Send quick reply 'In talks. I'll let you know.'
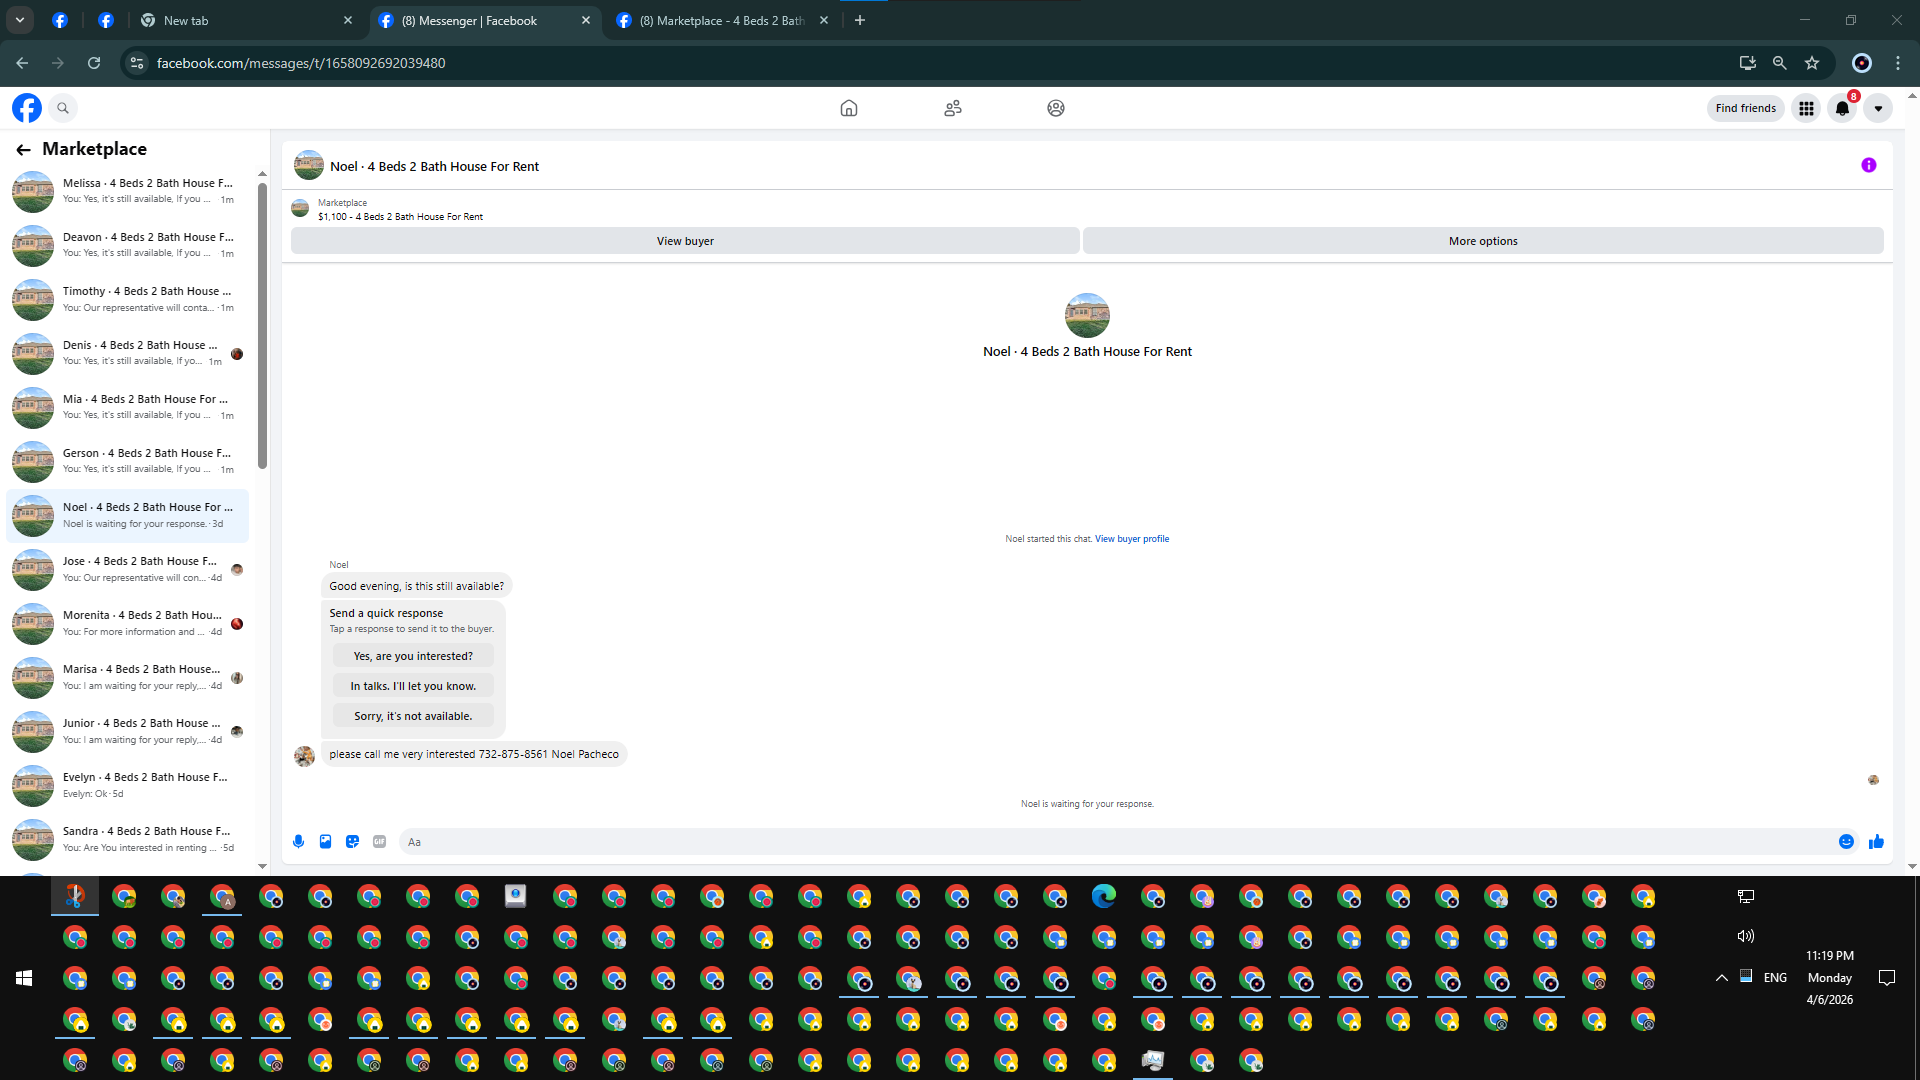 point(413,686)
